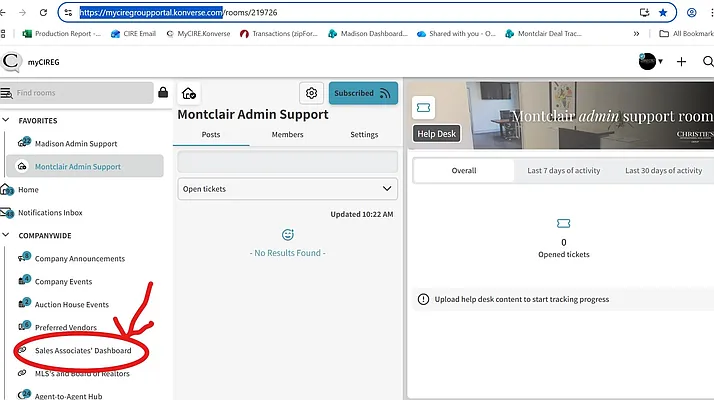714x400 pixels.
Task: Click the room home icon above Montclair title
Action: [x=188, y=93]
